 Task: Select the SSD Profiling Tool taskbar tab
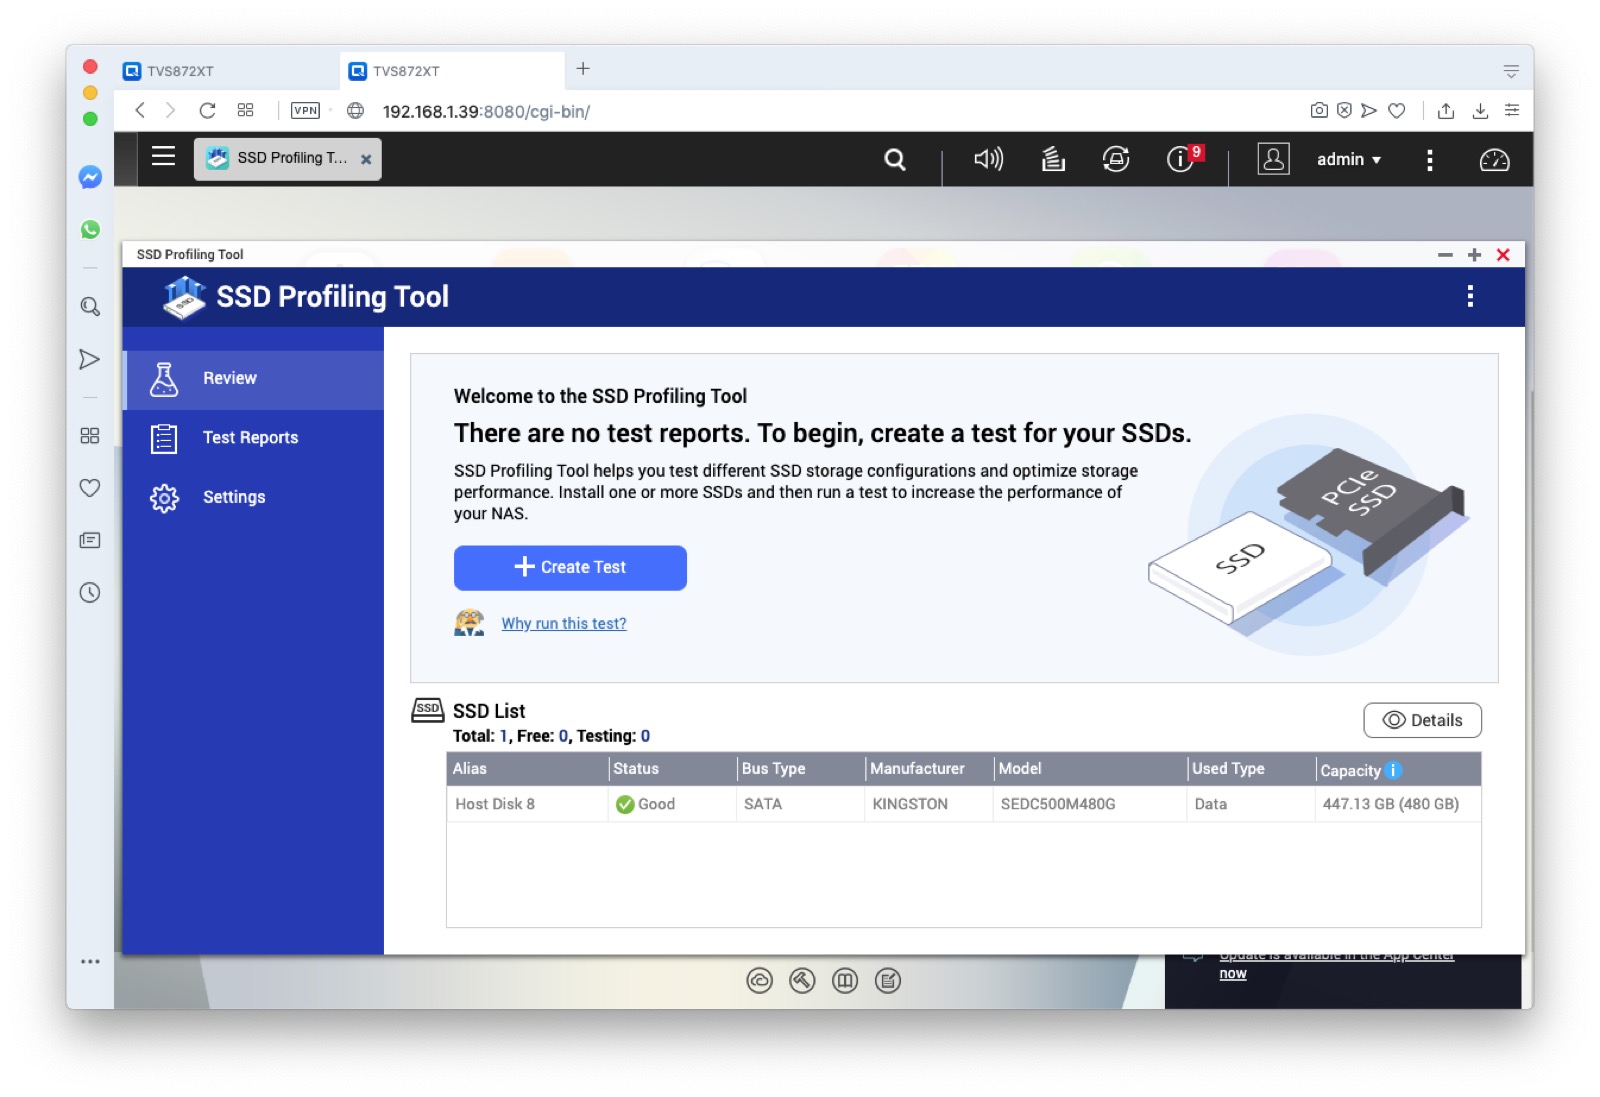point(287,158)
